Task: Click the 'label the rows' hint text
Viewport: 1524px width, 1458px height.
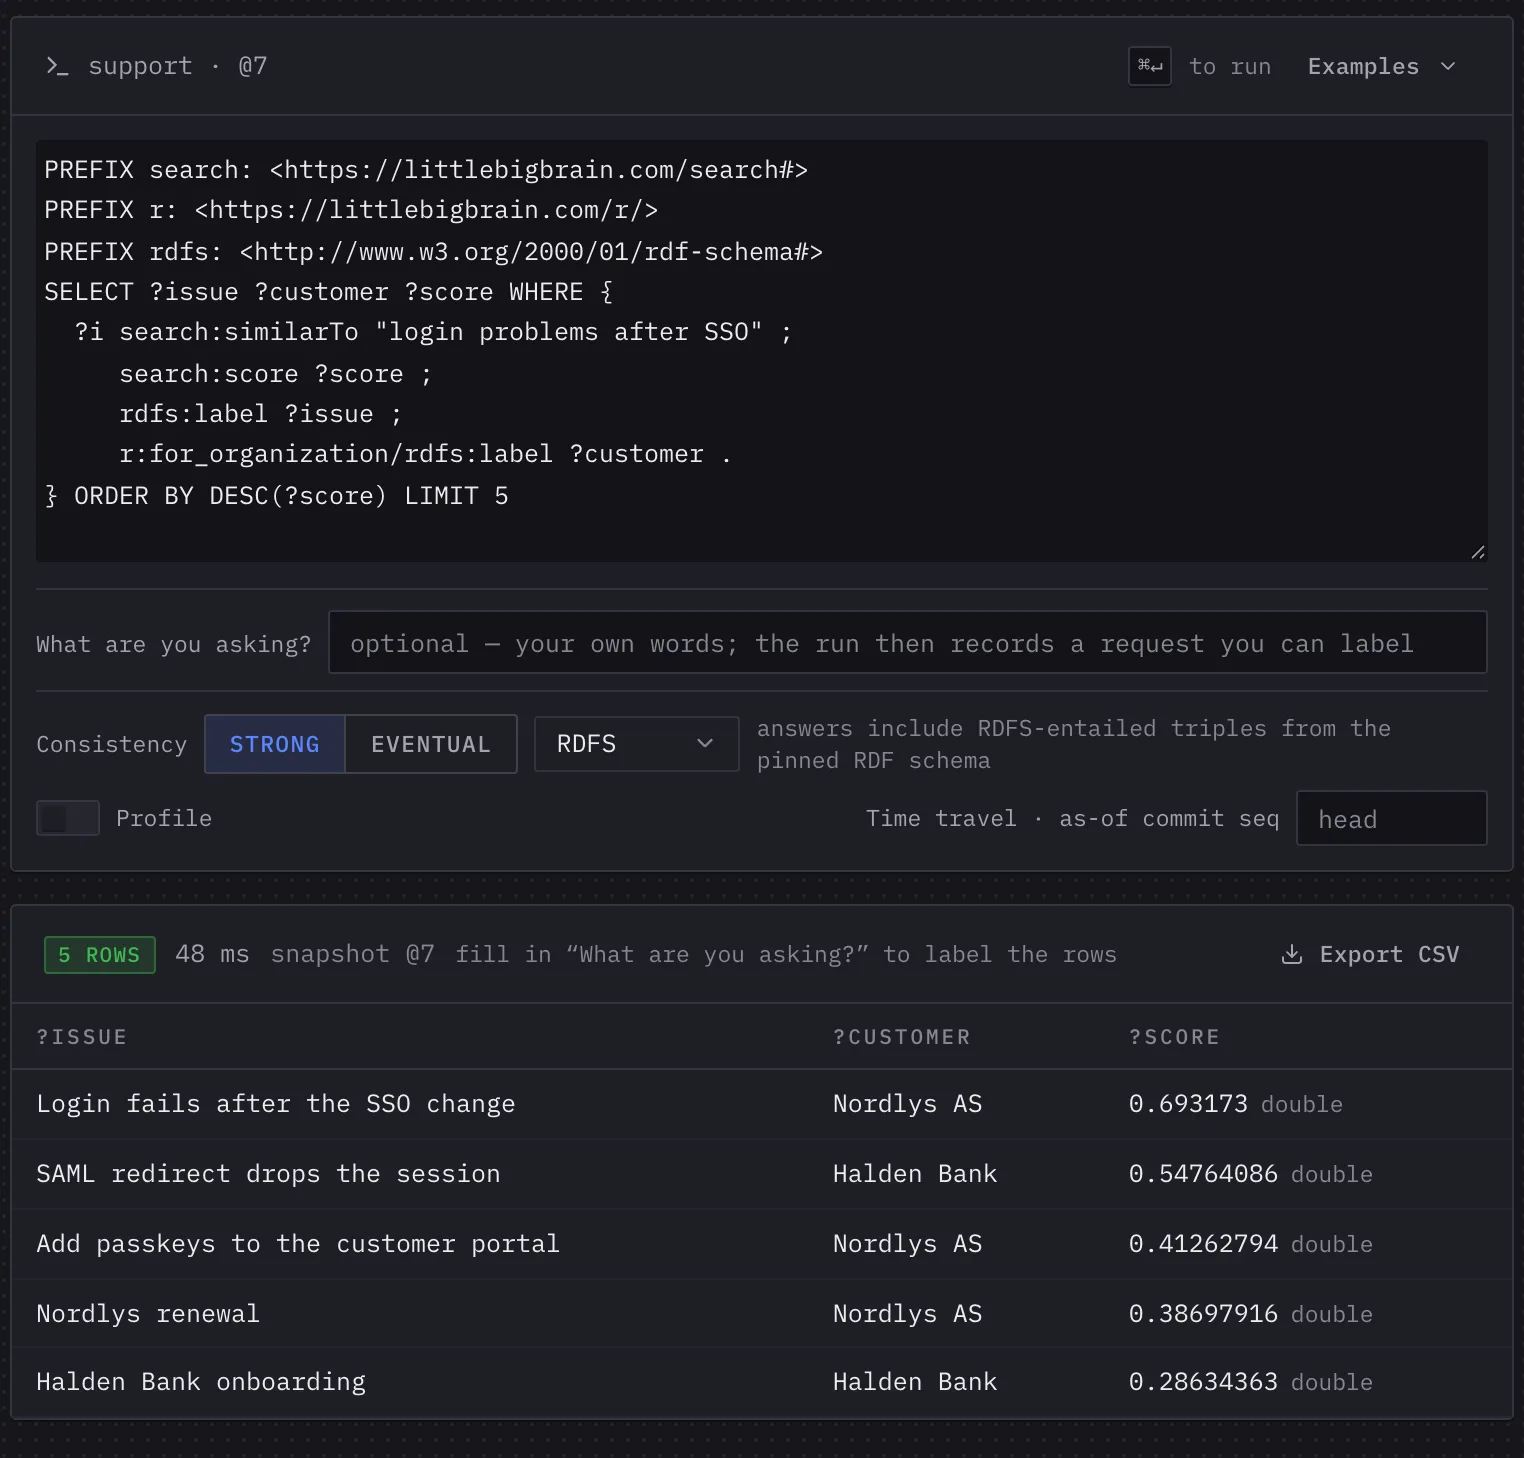Action: [1020, 954]
